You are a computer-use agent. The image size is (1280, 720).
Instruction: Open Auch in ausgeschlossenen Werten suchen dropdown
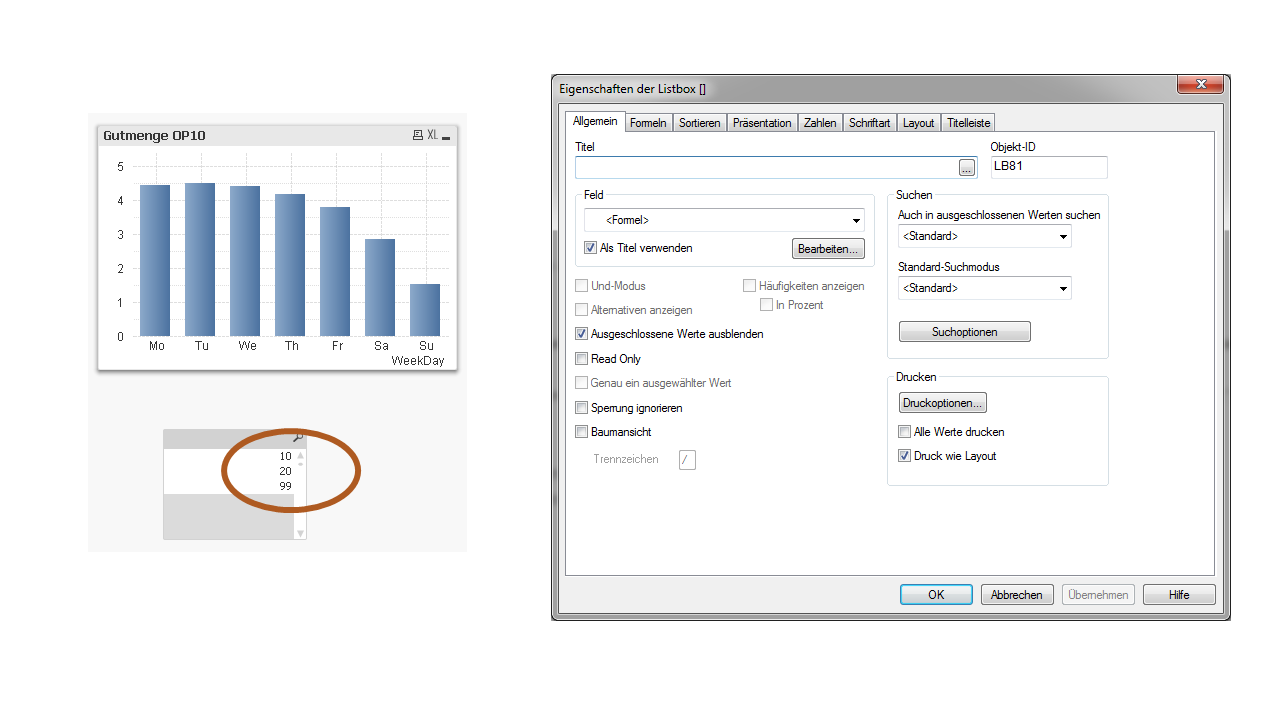coord(985,236)
